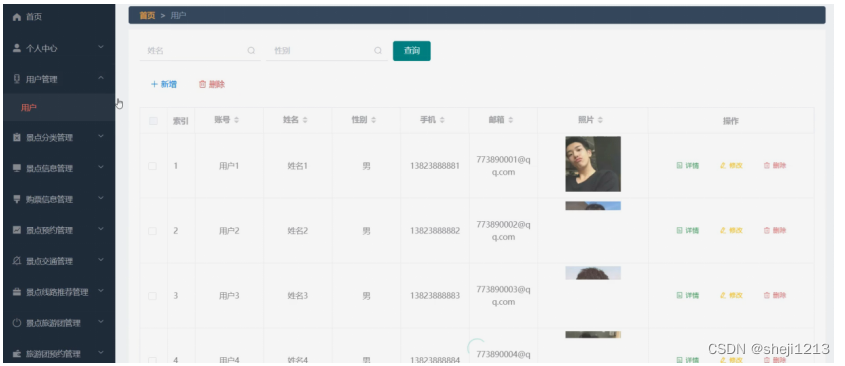Click 修改 for row 用户1
The height and width of the screenshot is (366, 845).
tap(731, 166)
